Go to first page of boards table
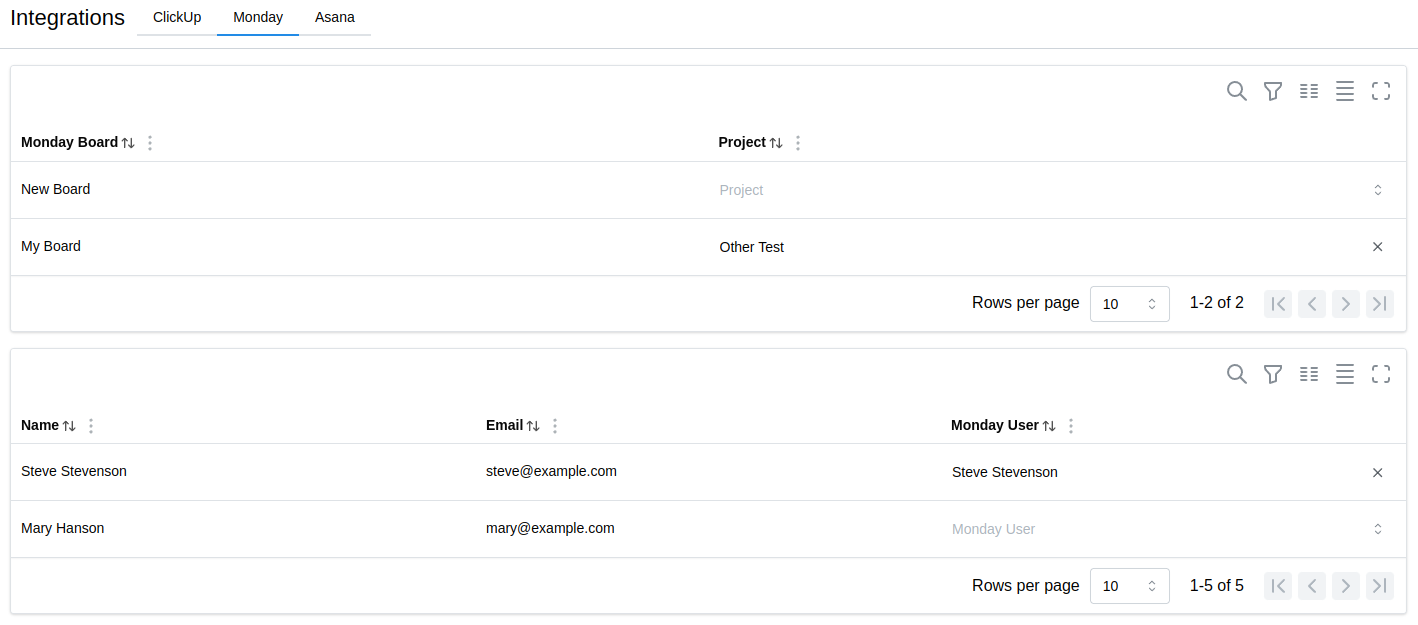This screenshot has width=1418, height=625. tap(1278, 304)
